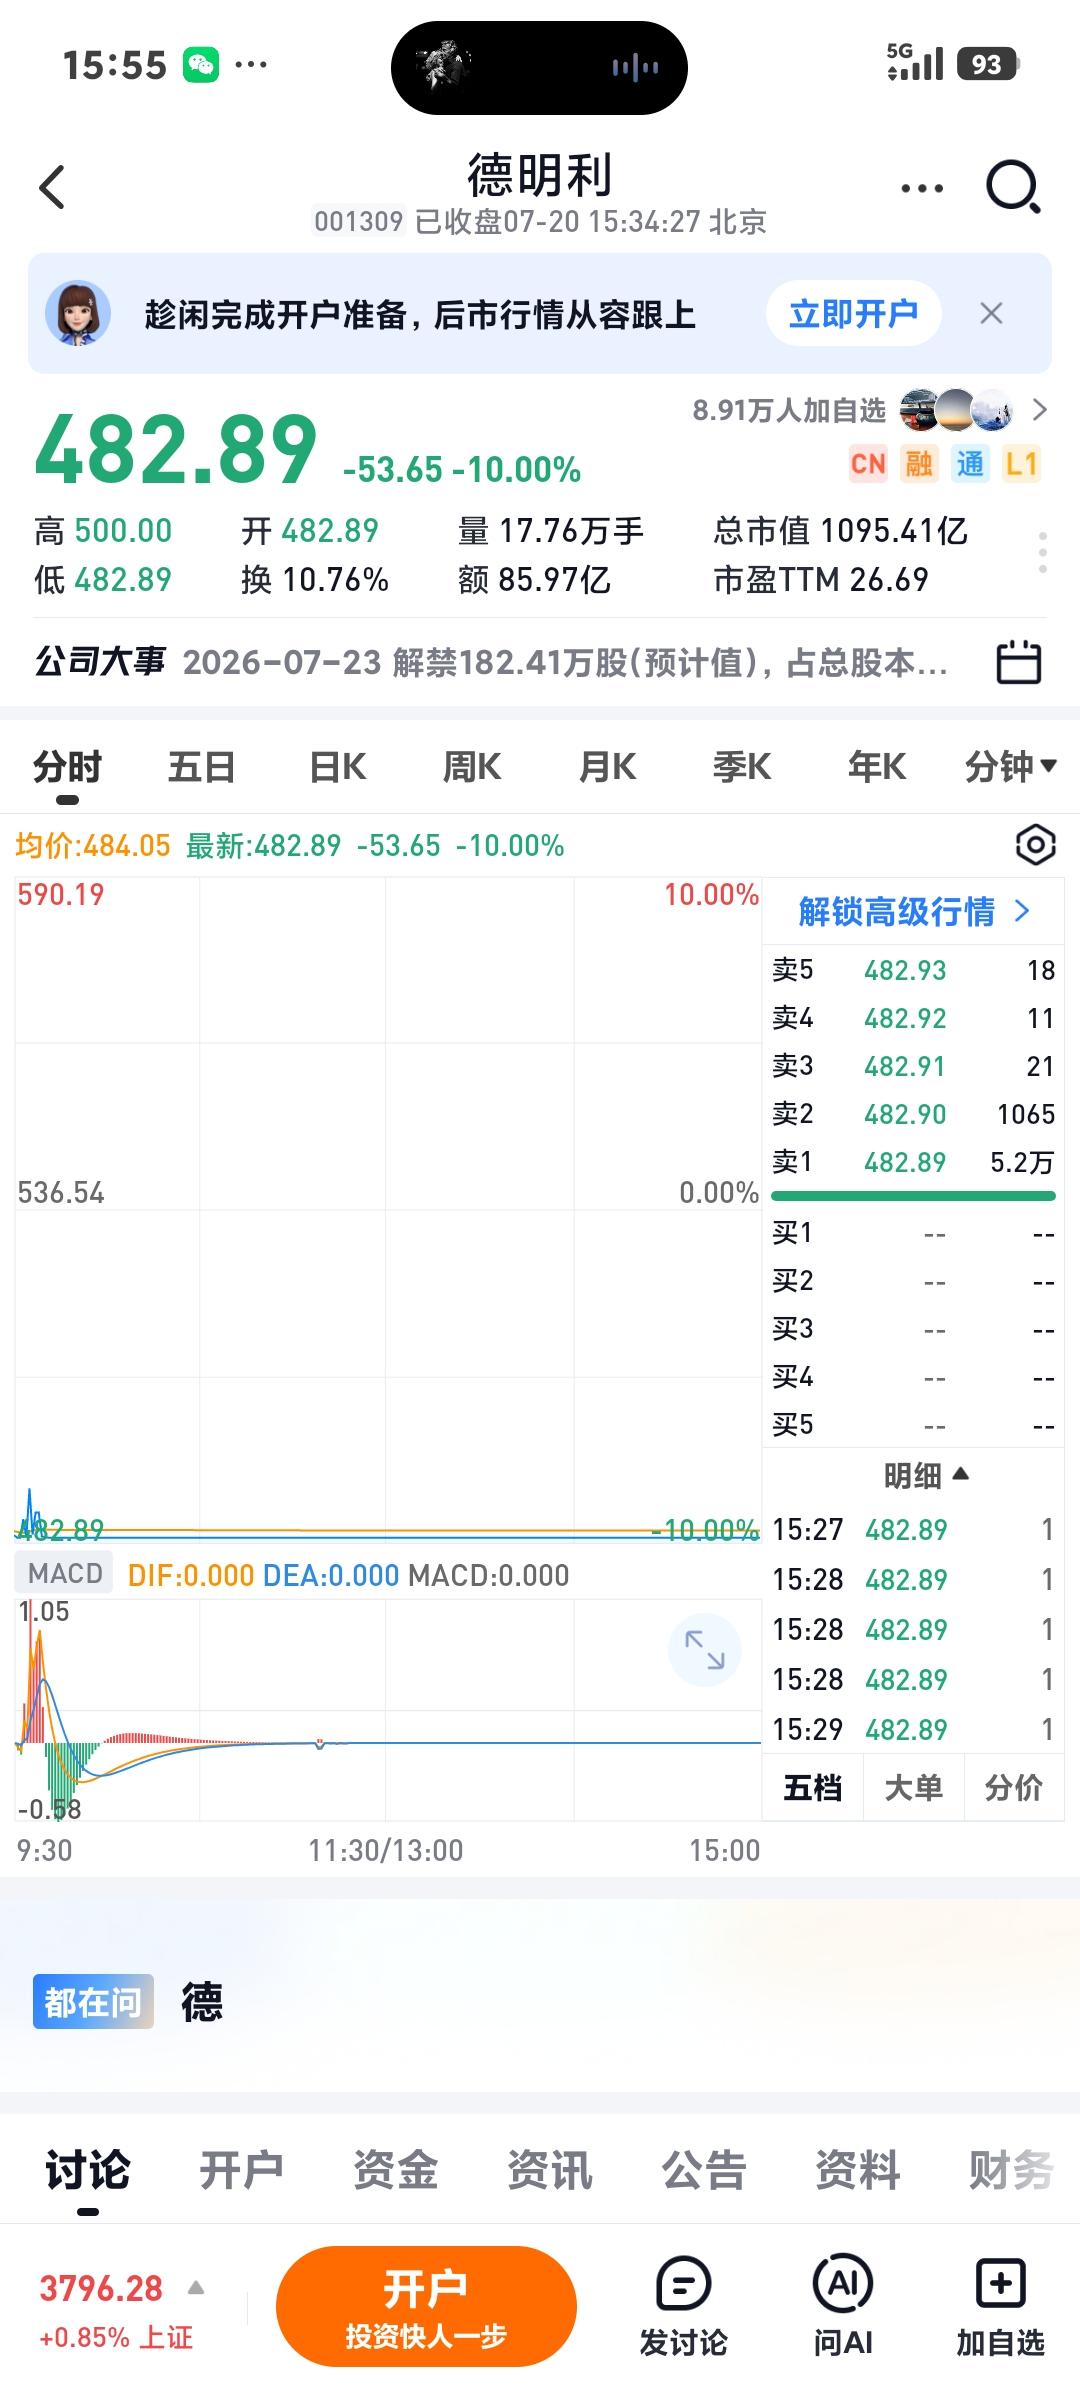
Task: Expand chart to fullscreen icon
Action: (x=705, y=1649)
